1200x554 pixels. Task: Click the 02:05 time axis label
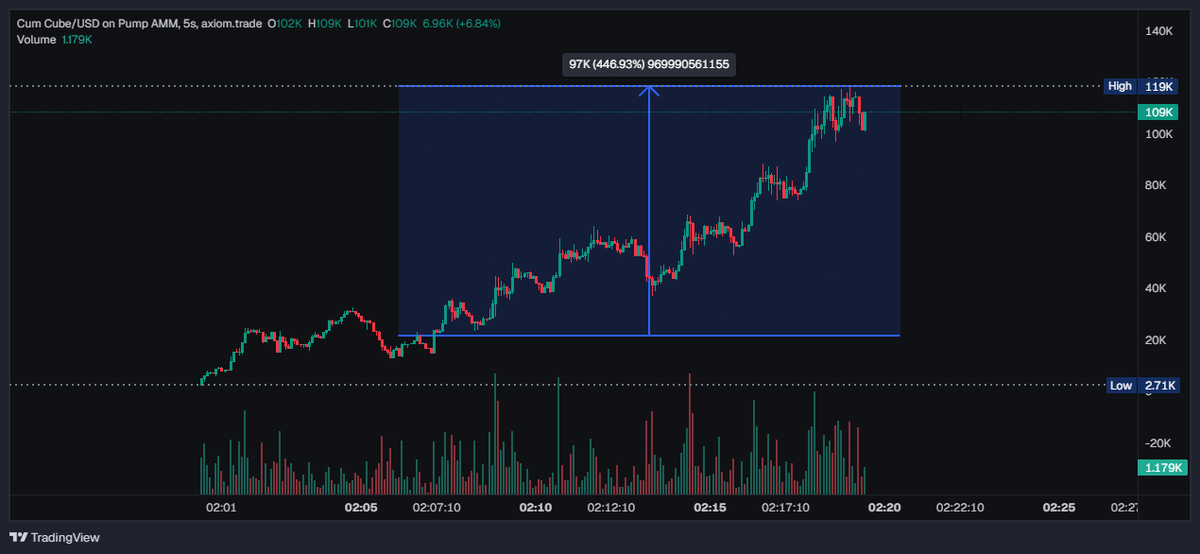(x=360, y=508)
